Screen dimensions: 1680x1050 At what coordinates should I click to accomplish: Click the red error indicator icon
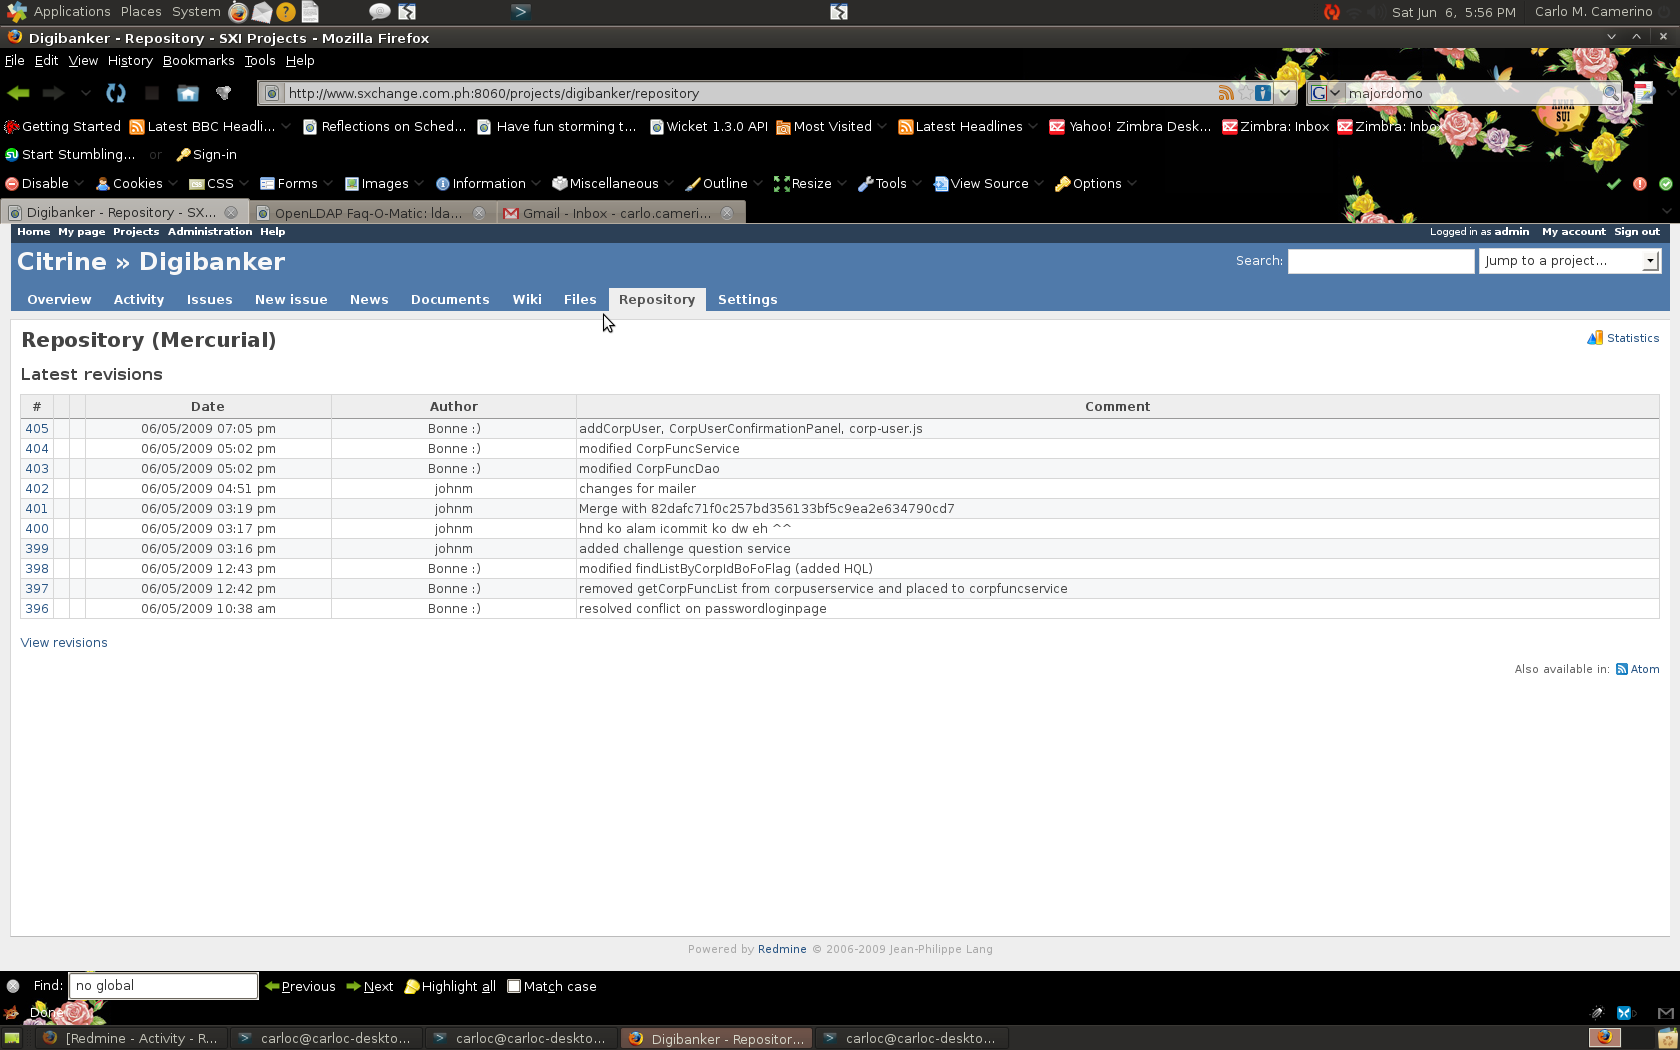tap(1640, 184)
